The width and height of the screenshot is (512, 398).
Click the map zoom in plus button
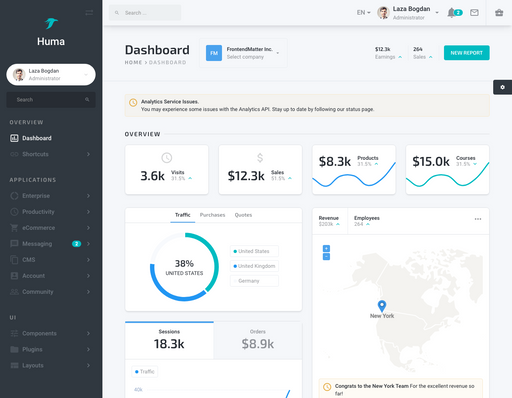click(326, 248)
